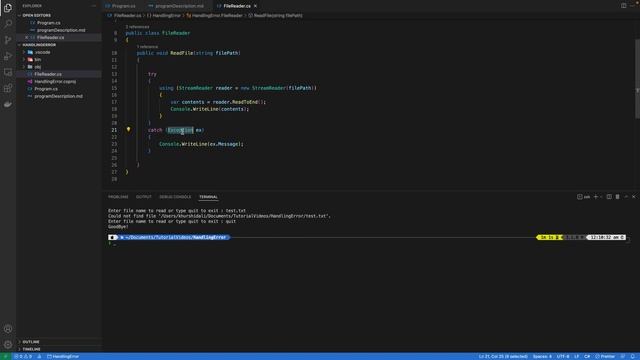Screen dimensions: 640x360
Task: Change the Spaces: 4 indentation setting
Action: pos(542,356)
